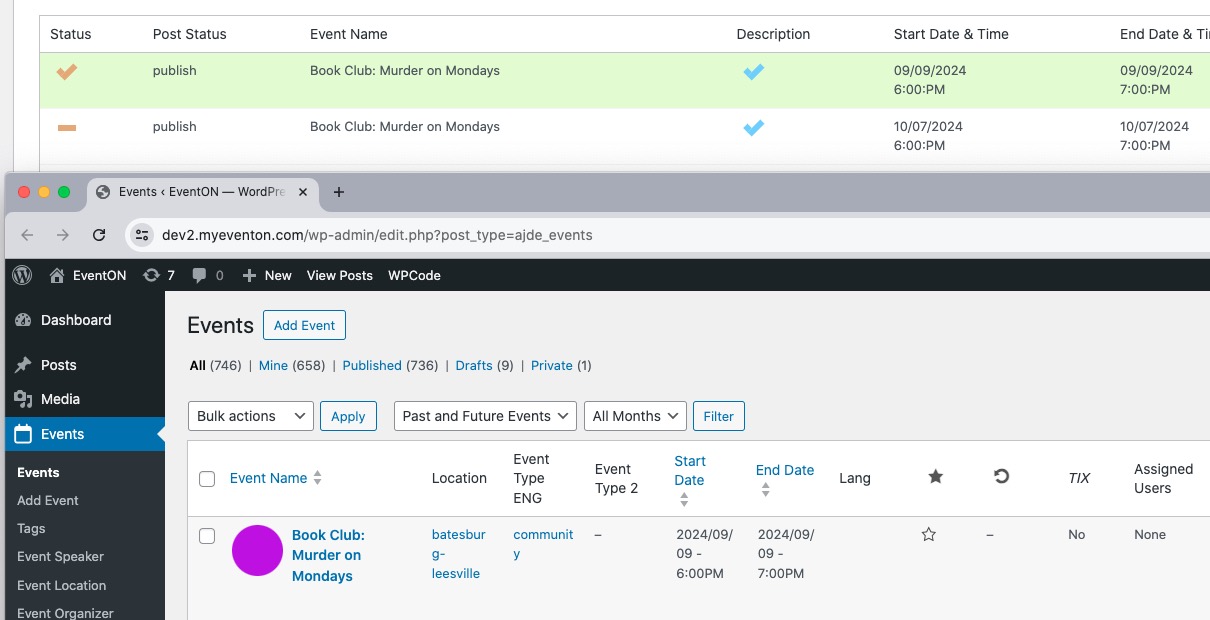
Task: Open the updates icon showing 7
Action: tap(151, 275)
